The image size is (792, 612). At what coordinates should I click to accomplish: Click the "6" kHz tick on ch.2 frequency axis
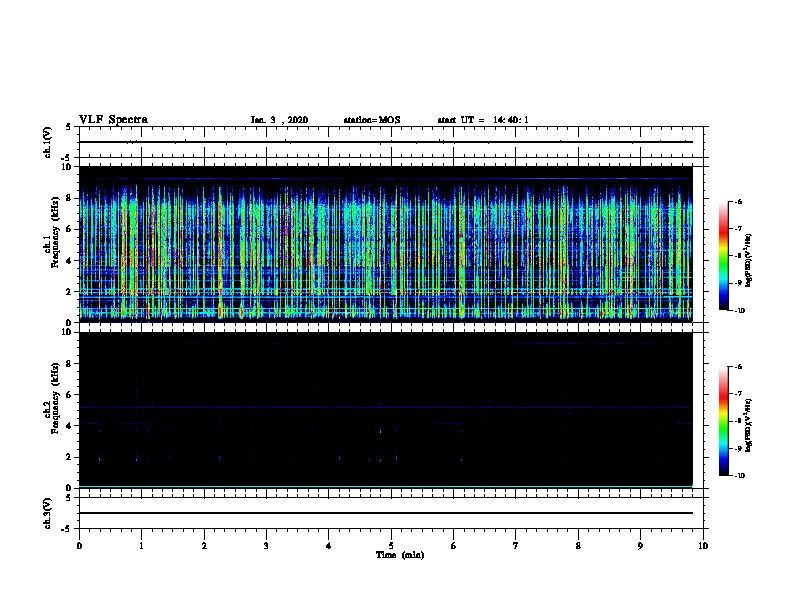click(69, 395)
